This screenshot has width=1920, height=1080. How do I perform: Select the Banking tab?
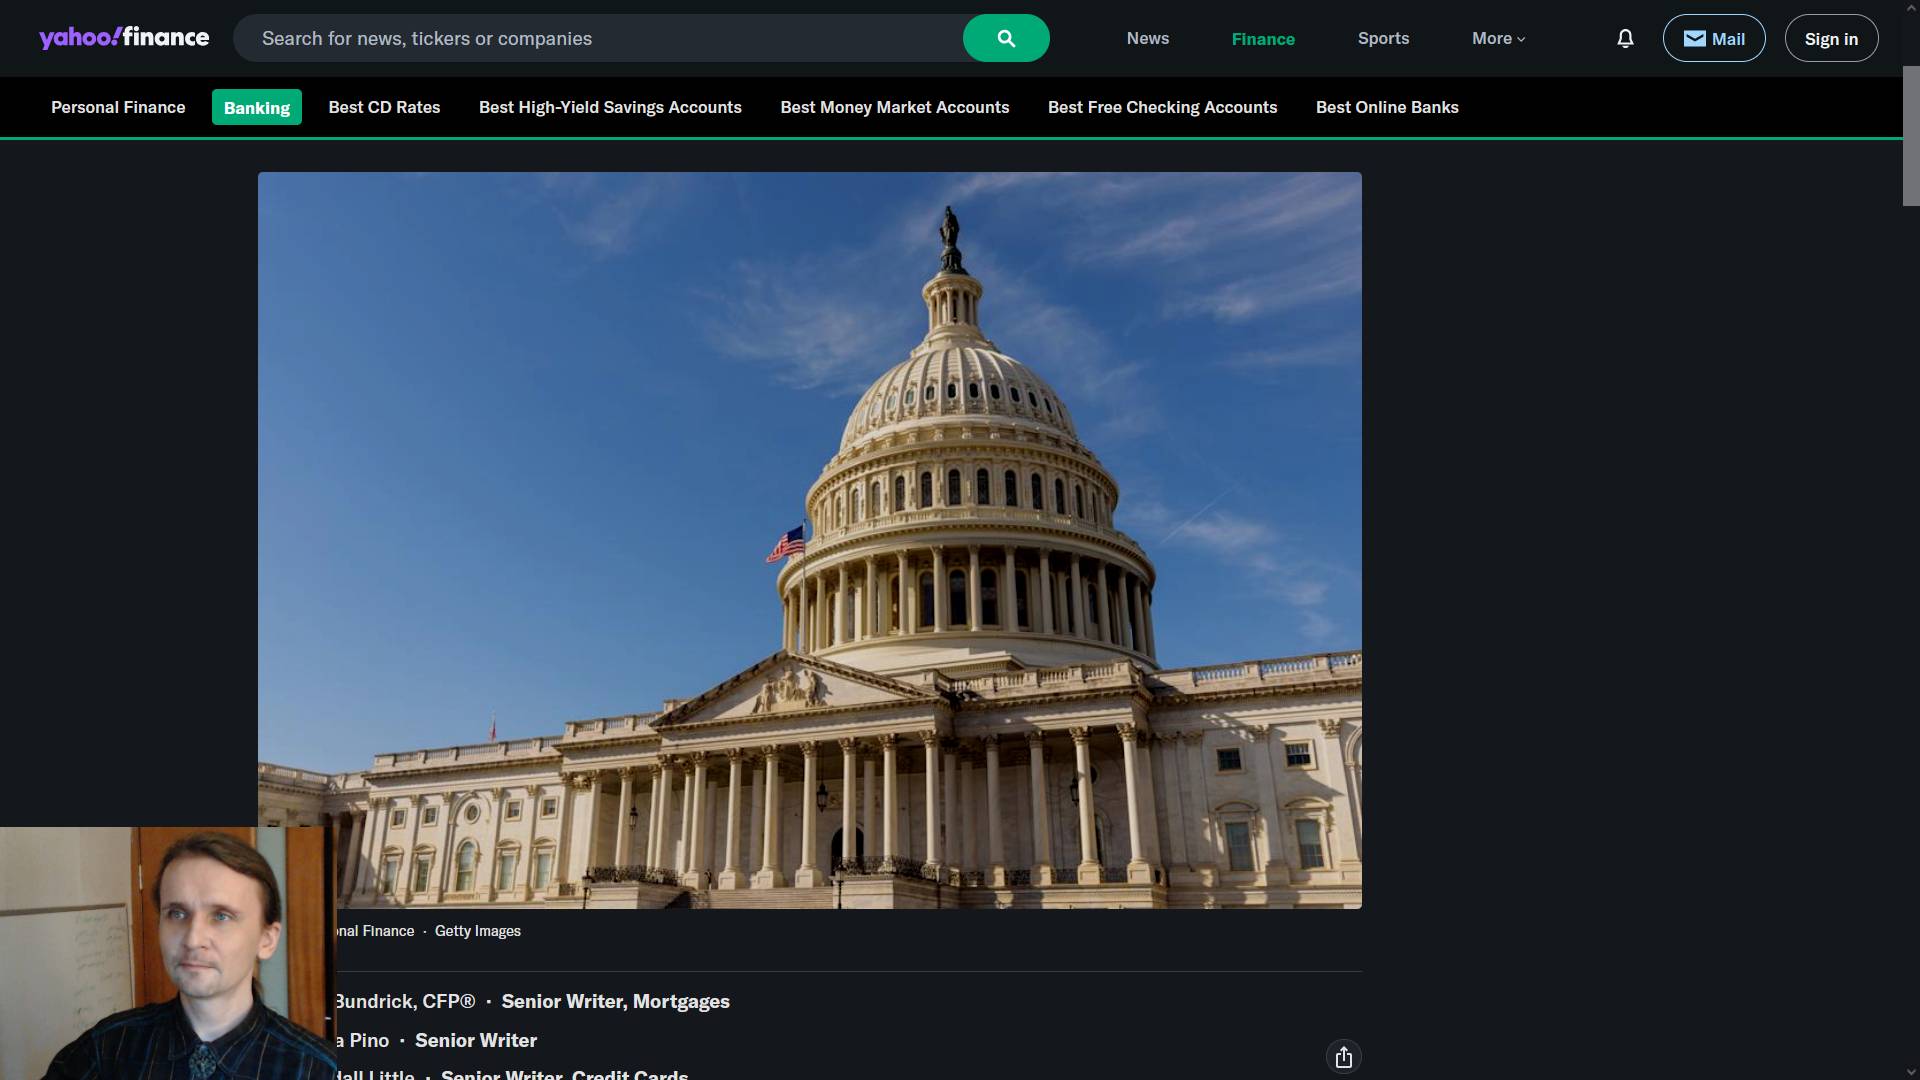[256, 107]
